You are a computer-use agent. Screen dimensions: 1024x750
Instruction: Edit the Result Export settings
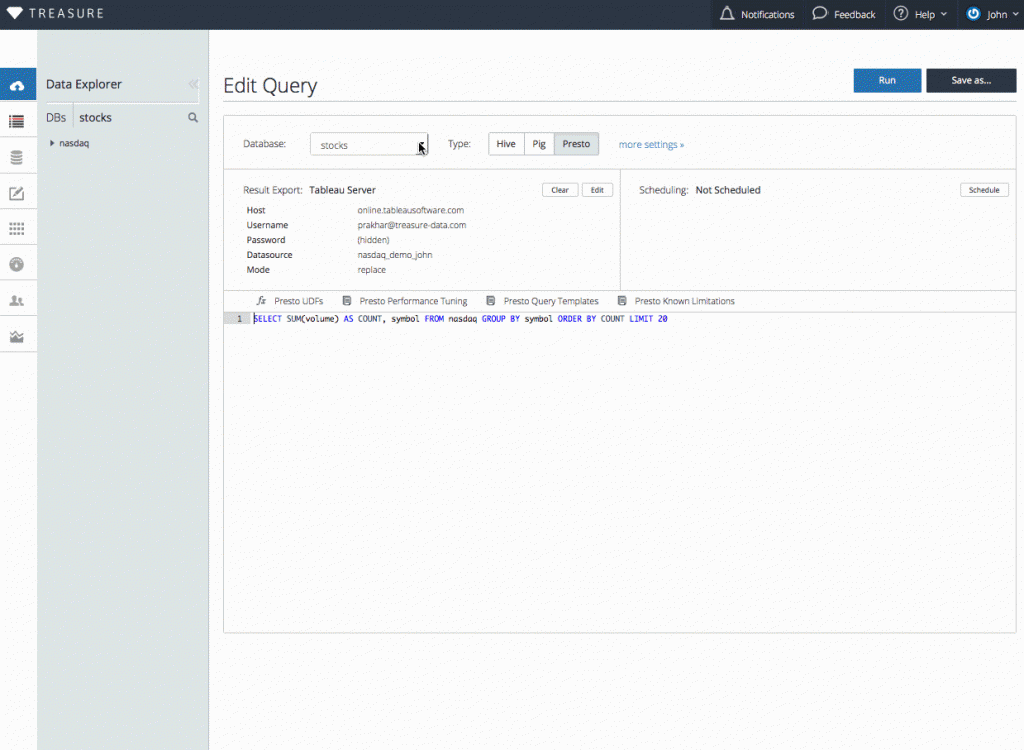tap(597, 190)
